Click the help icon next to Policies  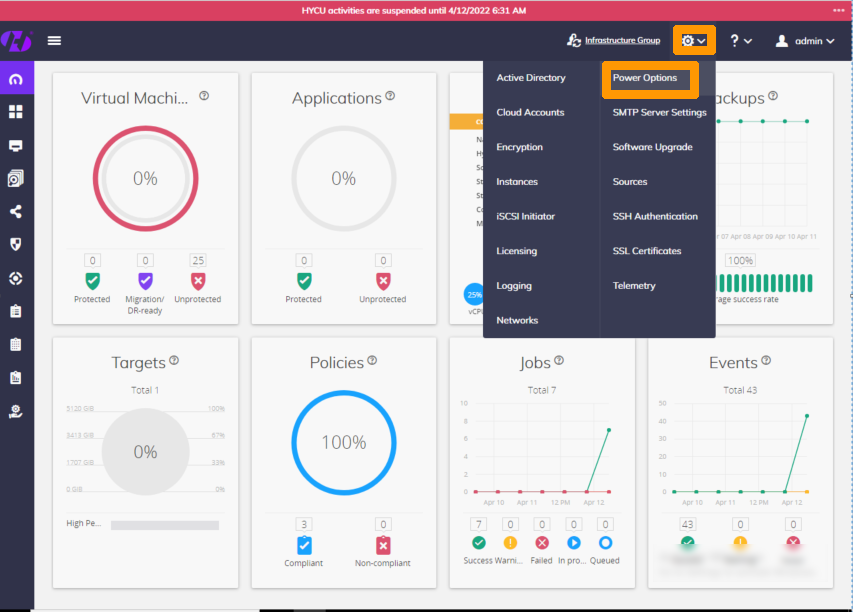pyautogui.click(x=372, y=360)
